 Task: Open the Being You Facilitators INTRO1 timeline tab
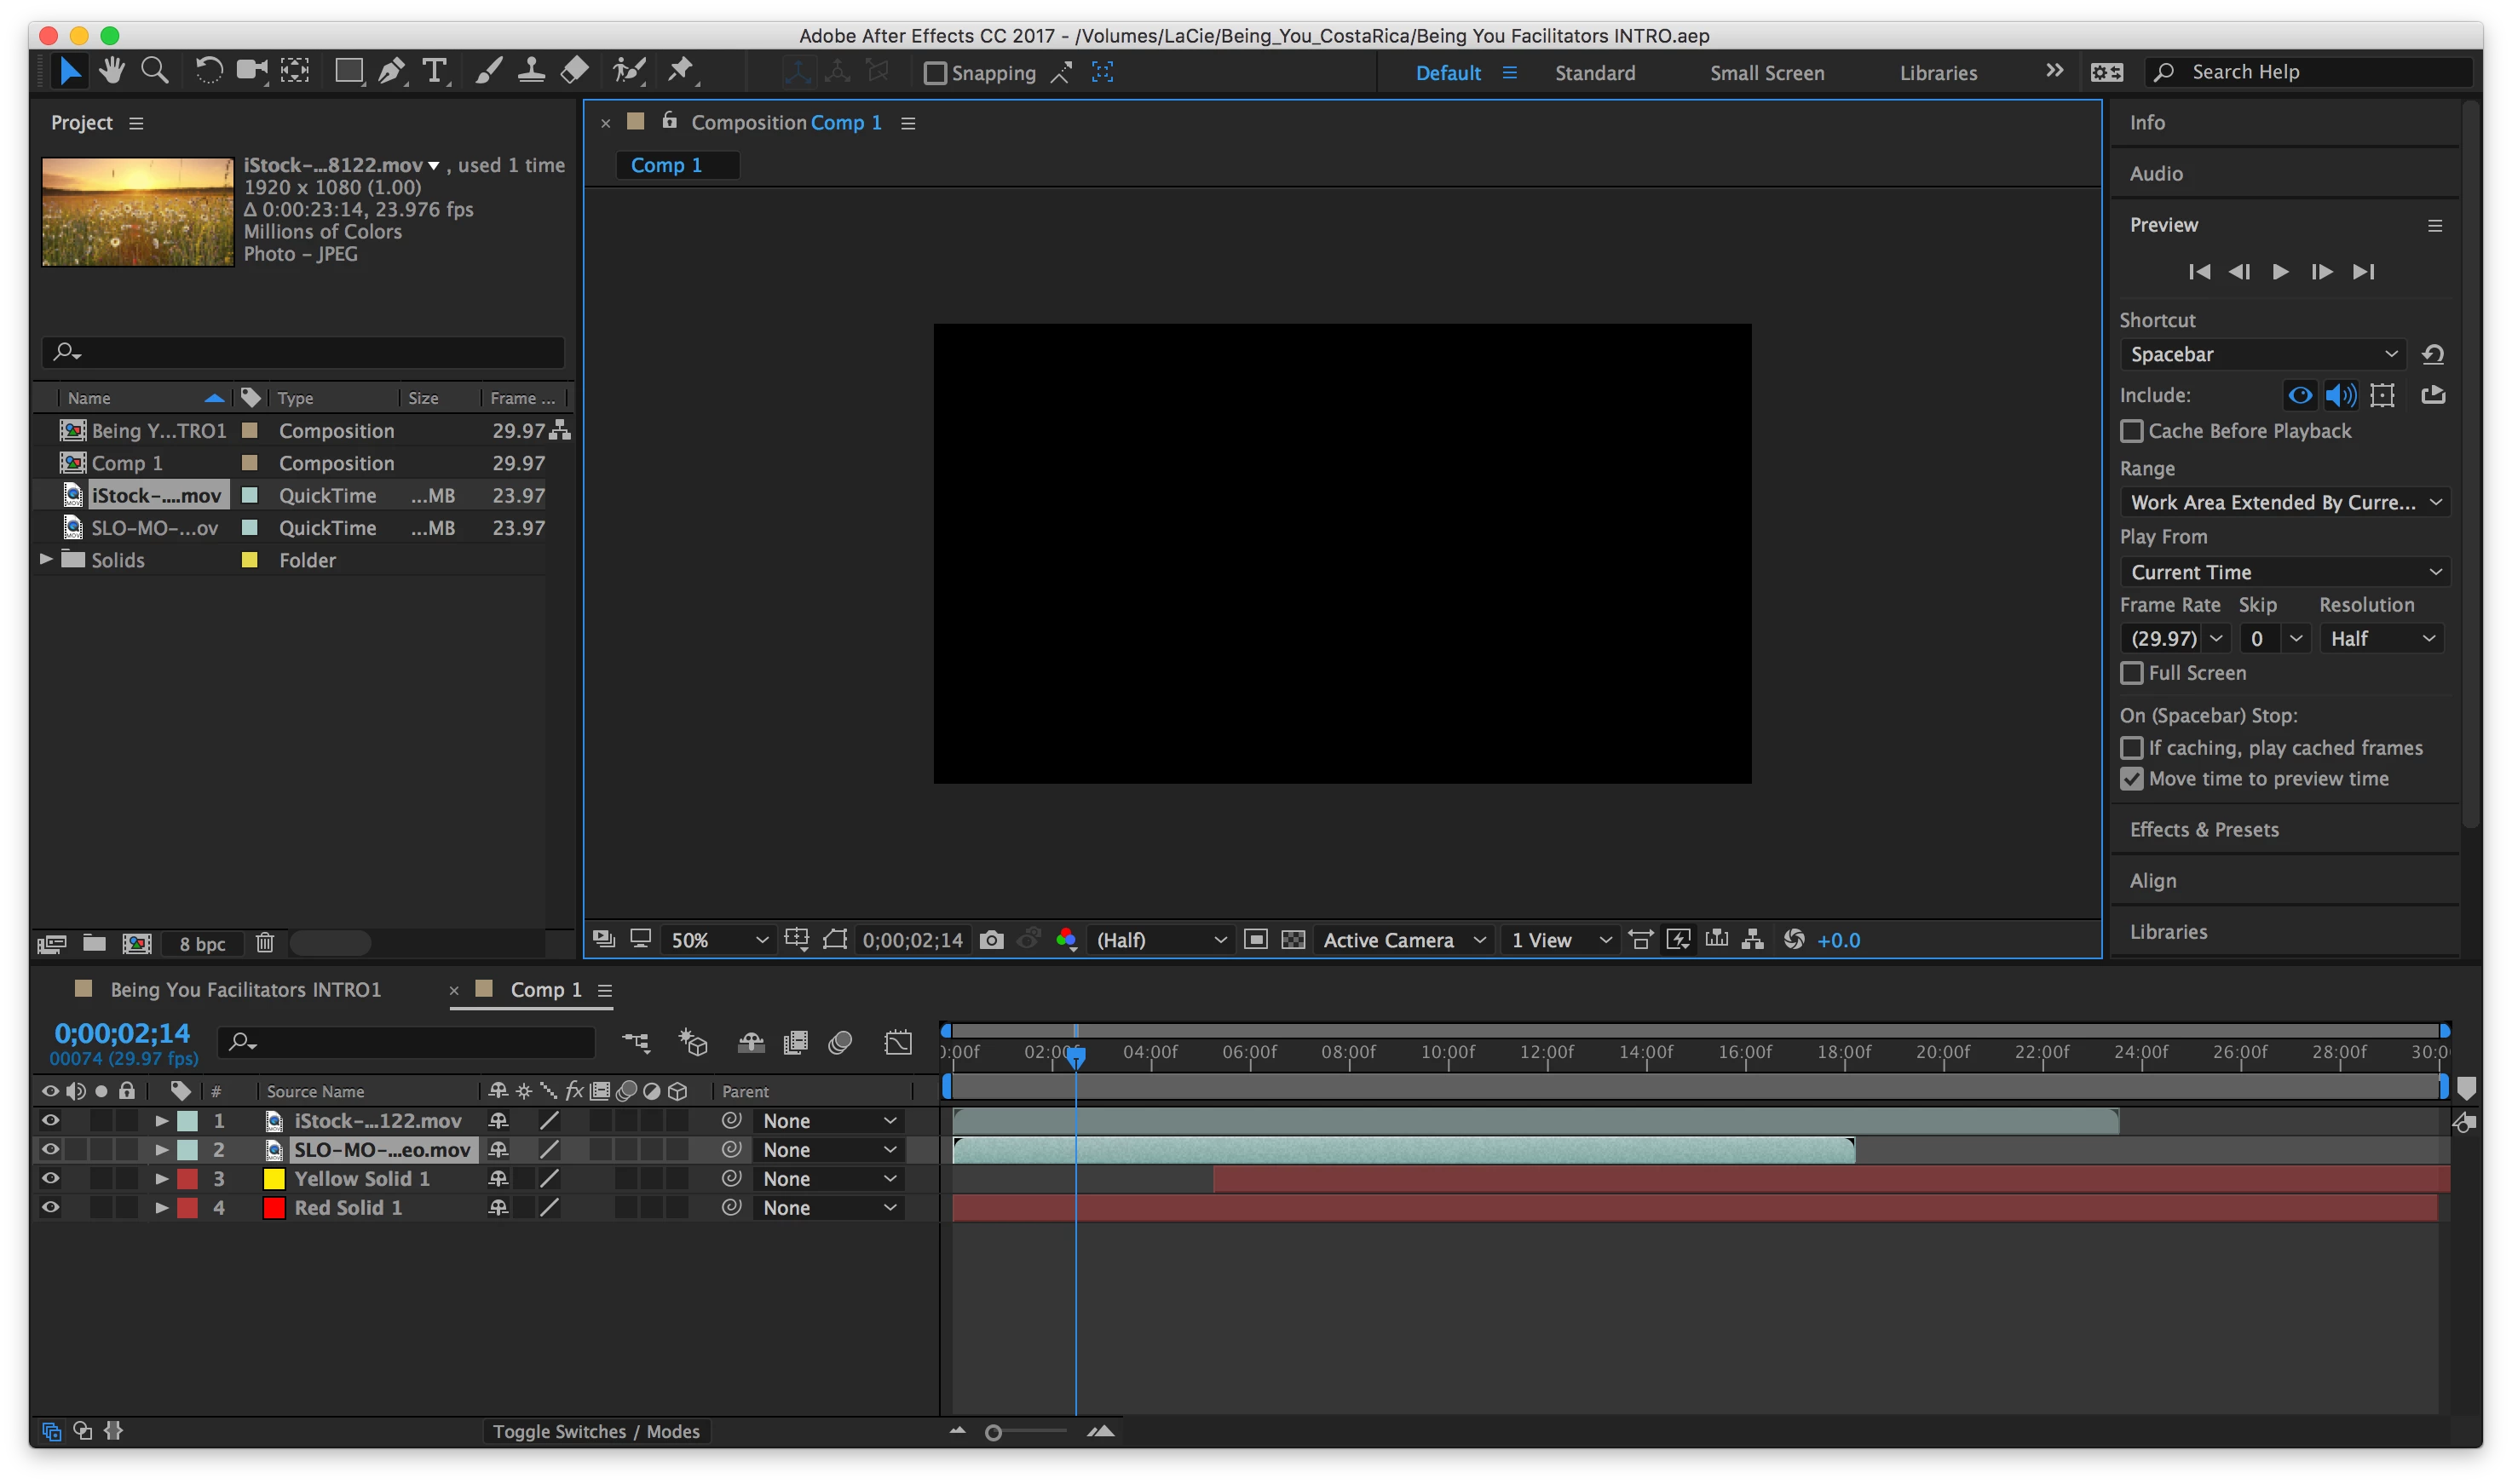(246, 990)
